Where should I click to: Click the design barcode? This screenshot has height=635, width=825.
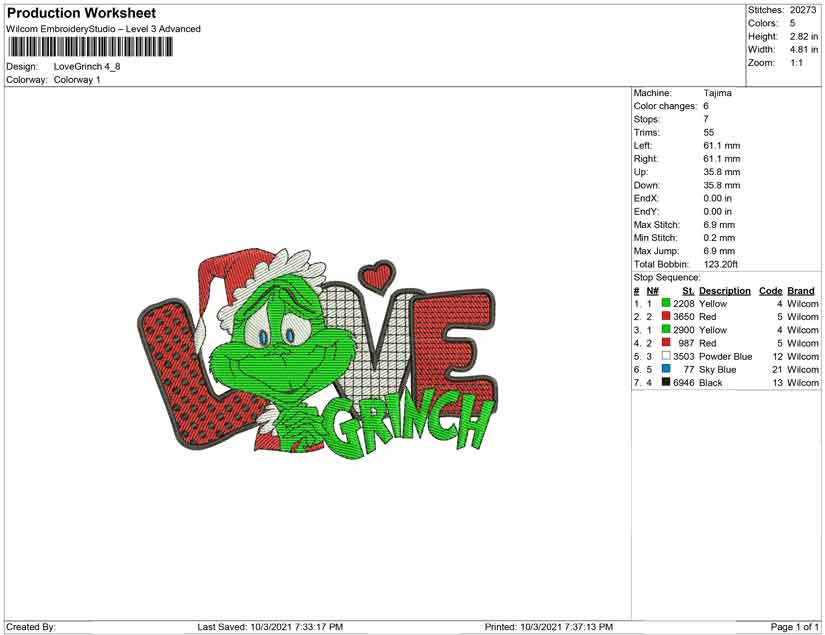click(x=92, y=45)
